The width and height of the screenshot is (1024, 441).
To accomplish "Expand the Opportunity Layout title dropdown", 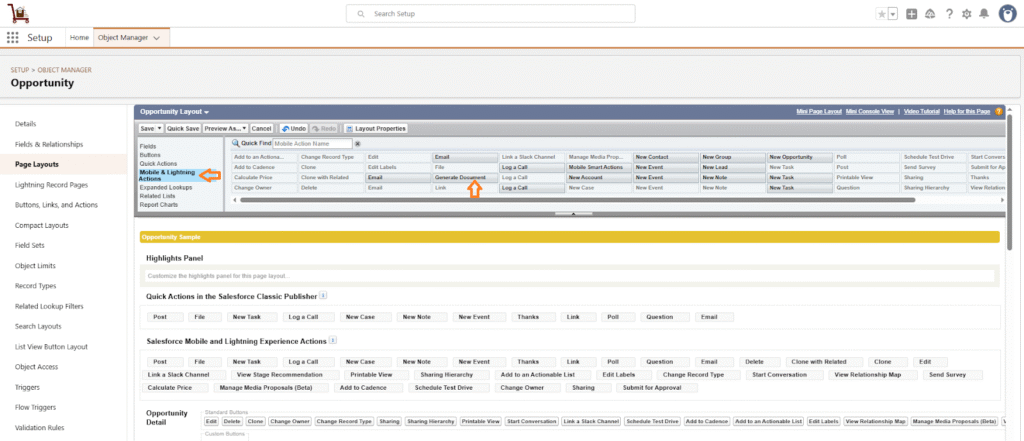I will point(175,111).
